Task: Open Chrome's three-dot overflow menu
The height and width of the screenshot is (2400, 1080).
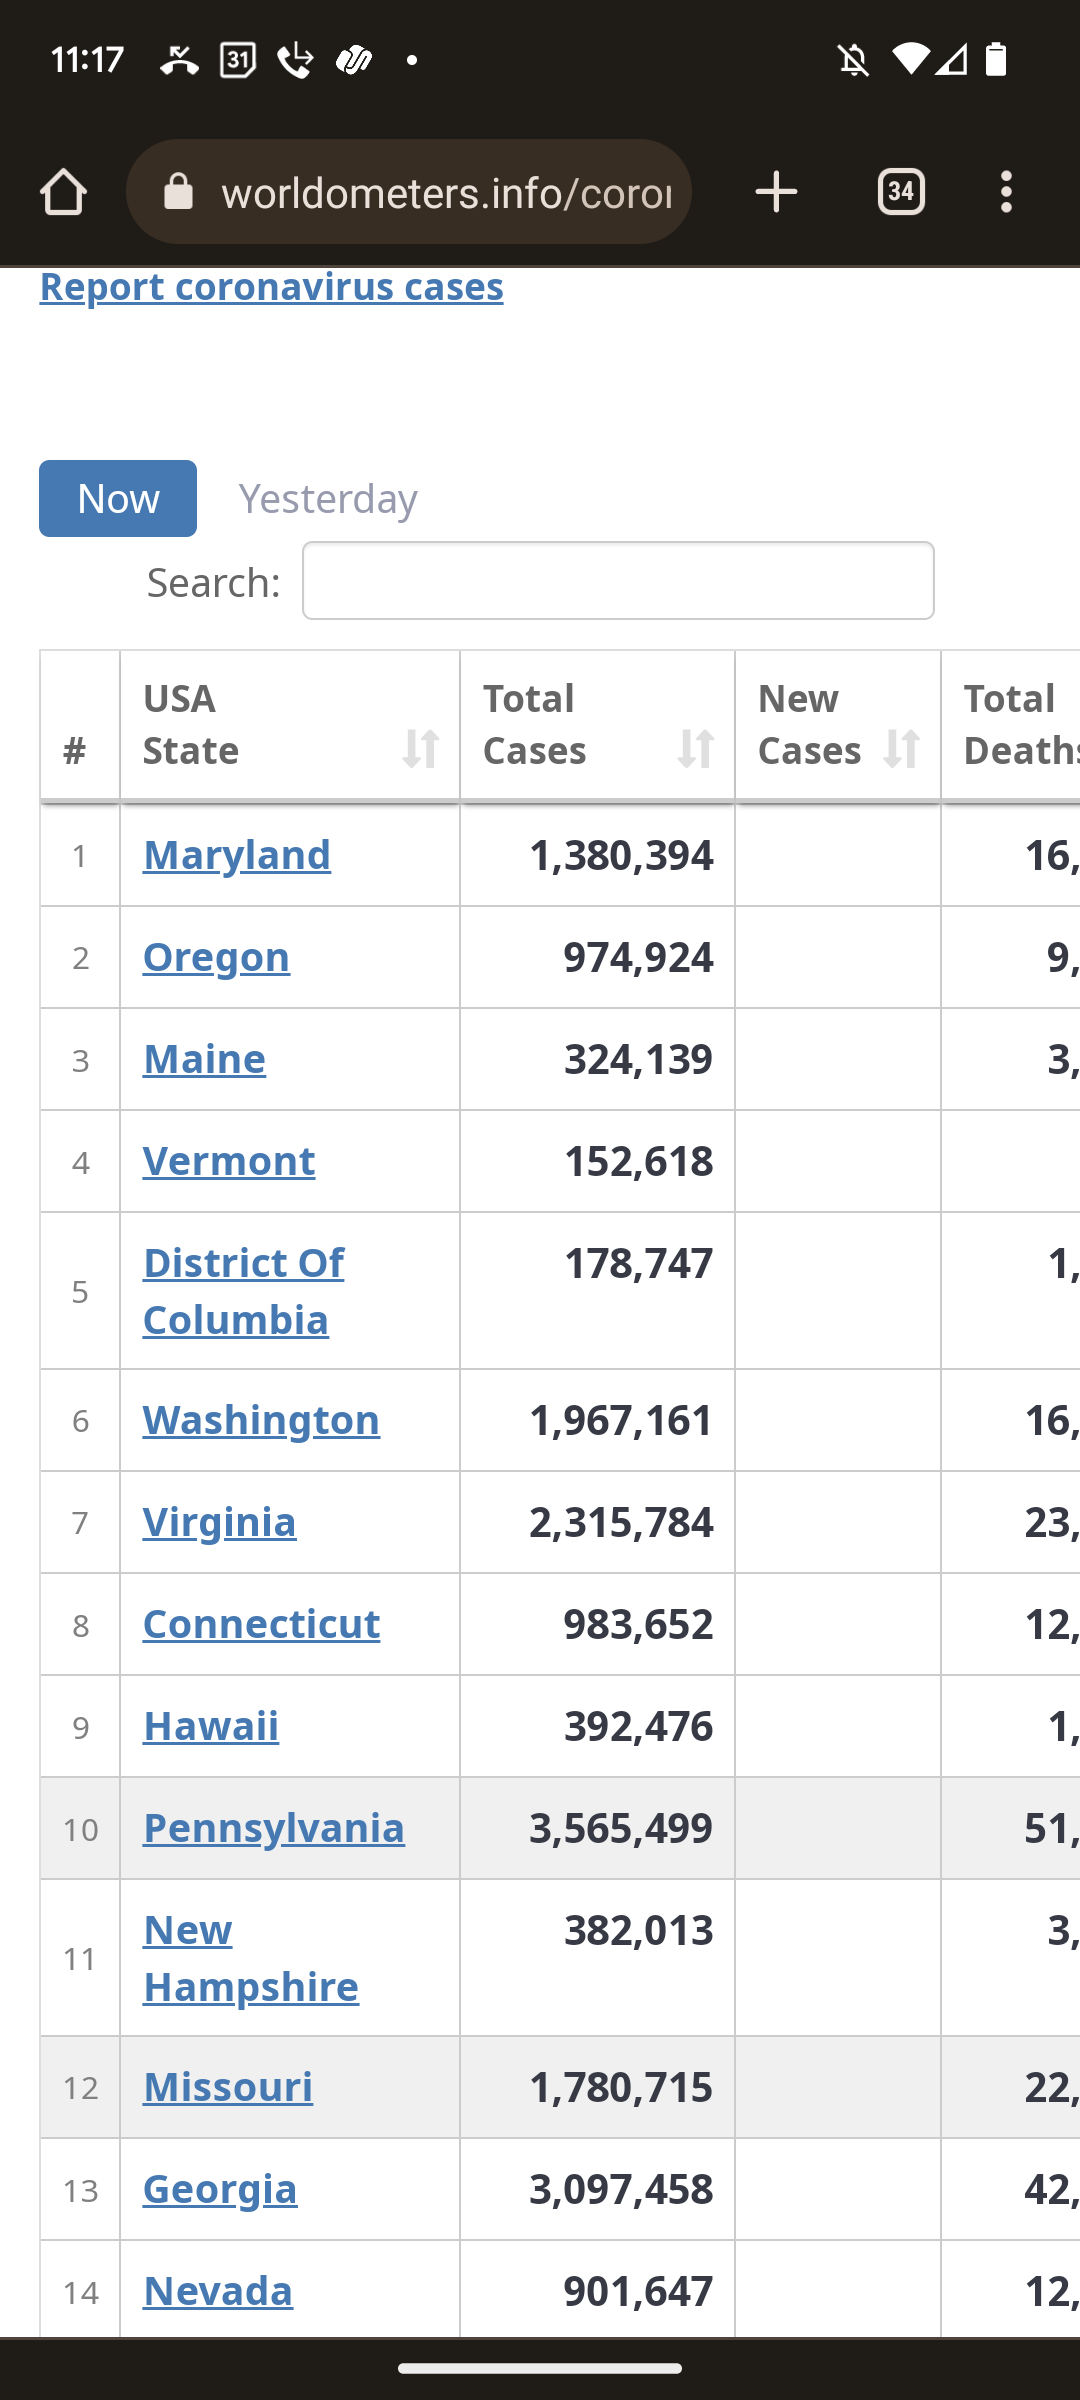Action: (x=1006, y=192)
